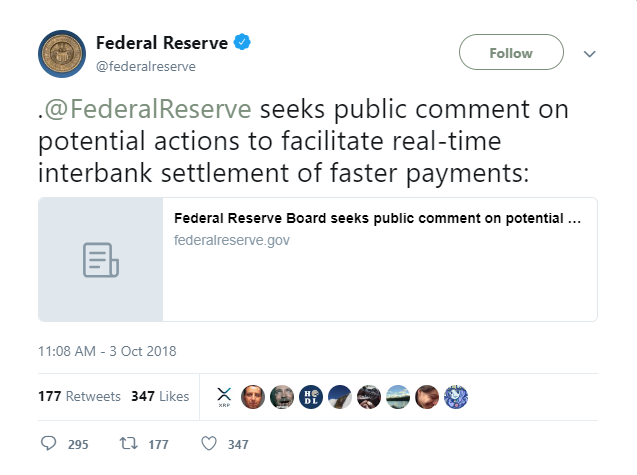This screenshot has height=475, width=637.
Task: Open the link card headline
Action: click(377, 219)
